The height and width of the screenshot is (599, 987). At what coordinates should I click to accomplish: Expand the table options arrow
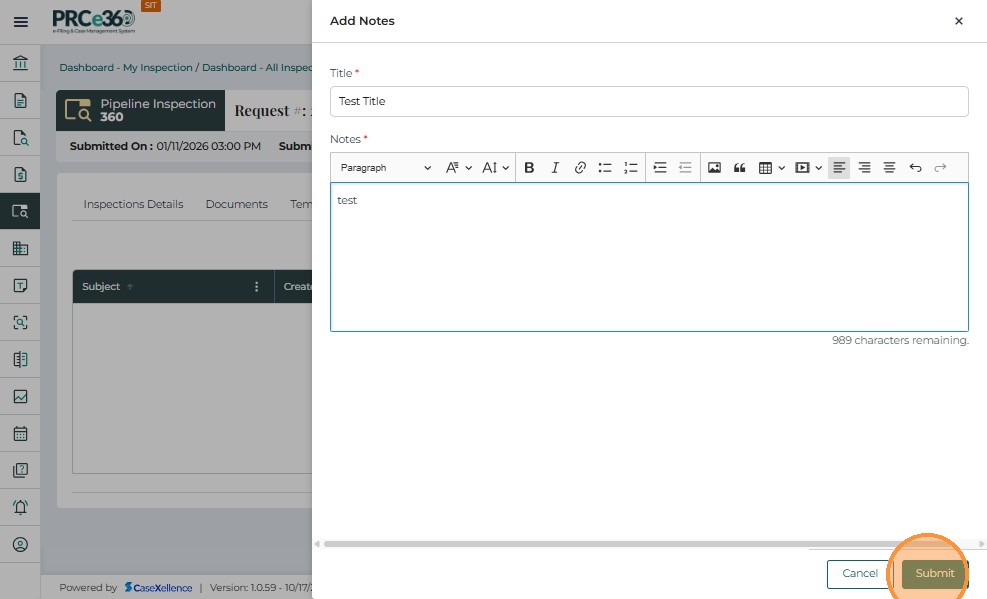pyautogui.click(x=781, y=167)
